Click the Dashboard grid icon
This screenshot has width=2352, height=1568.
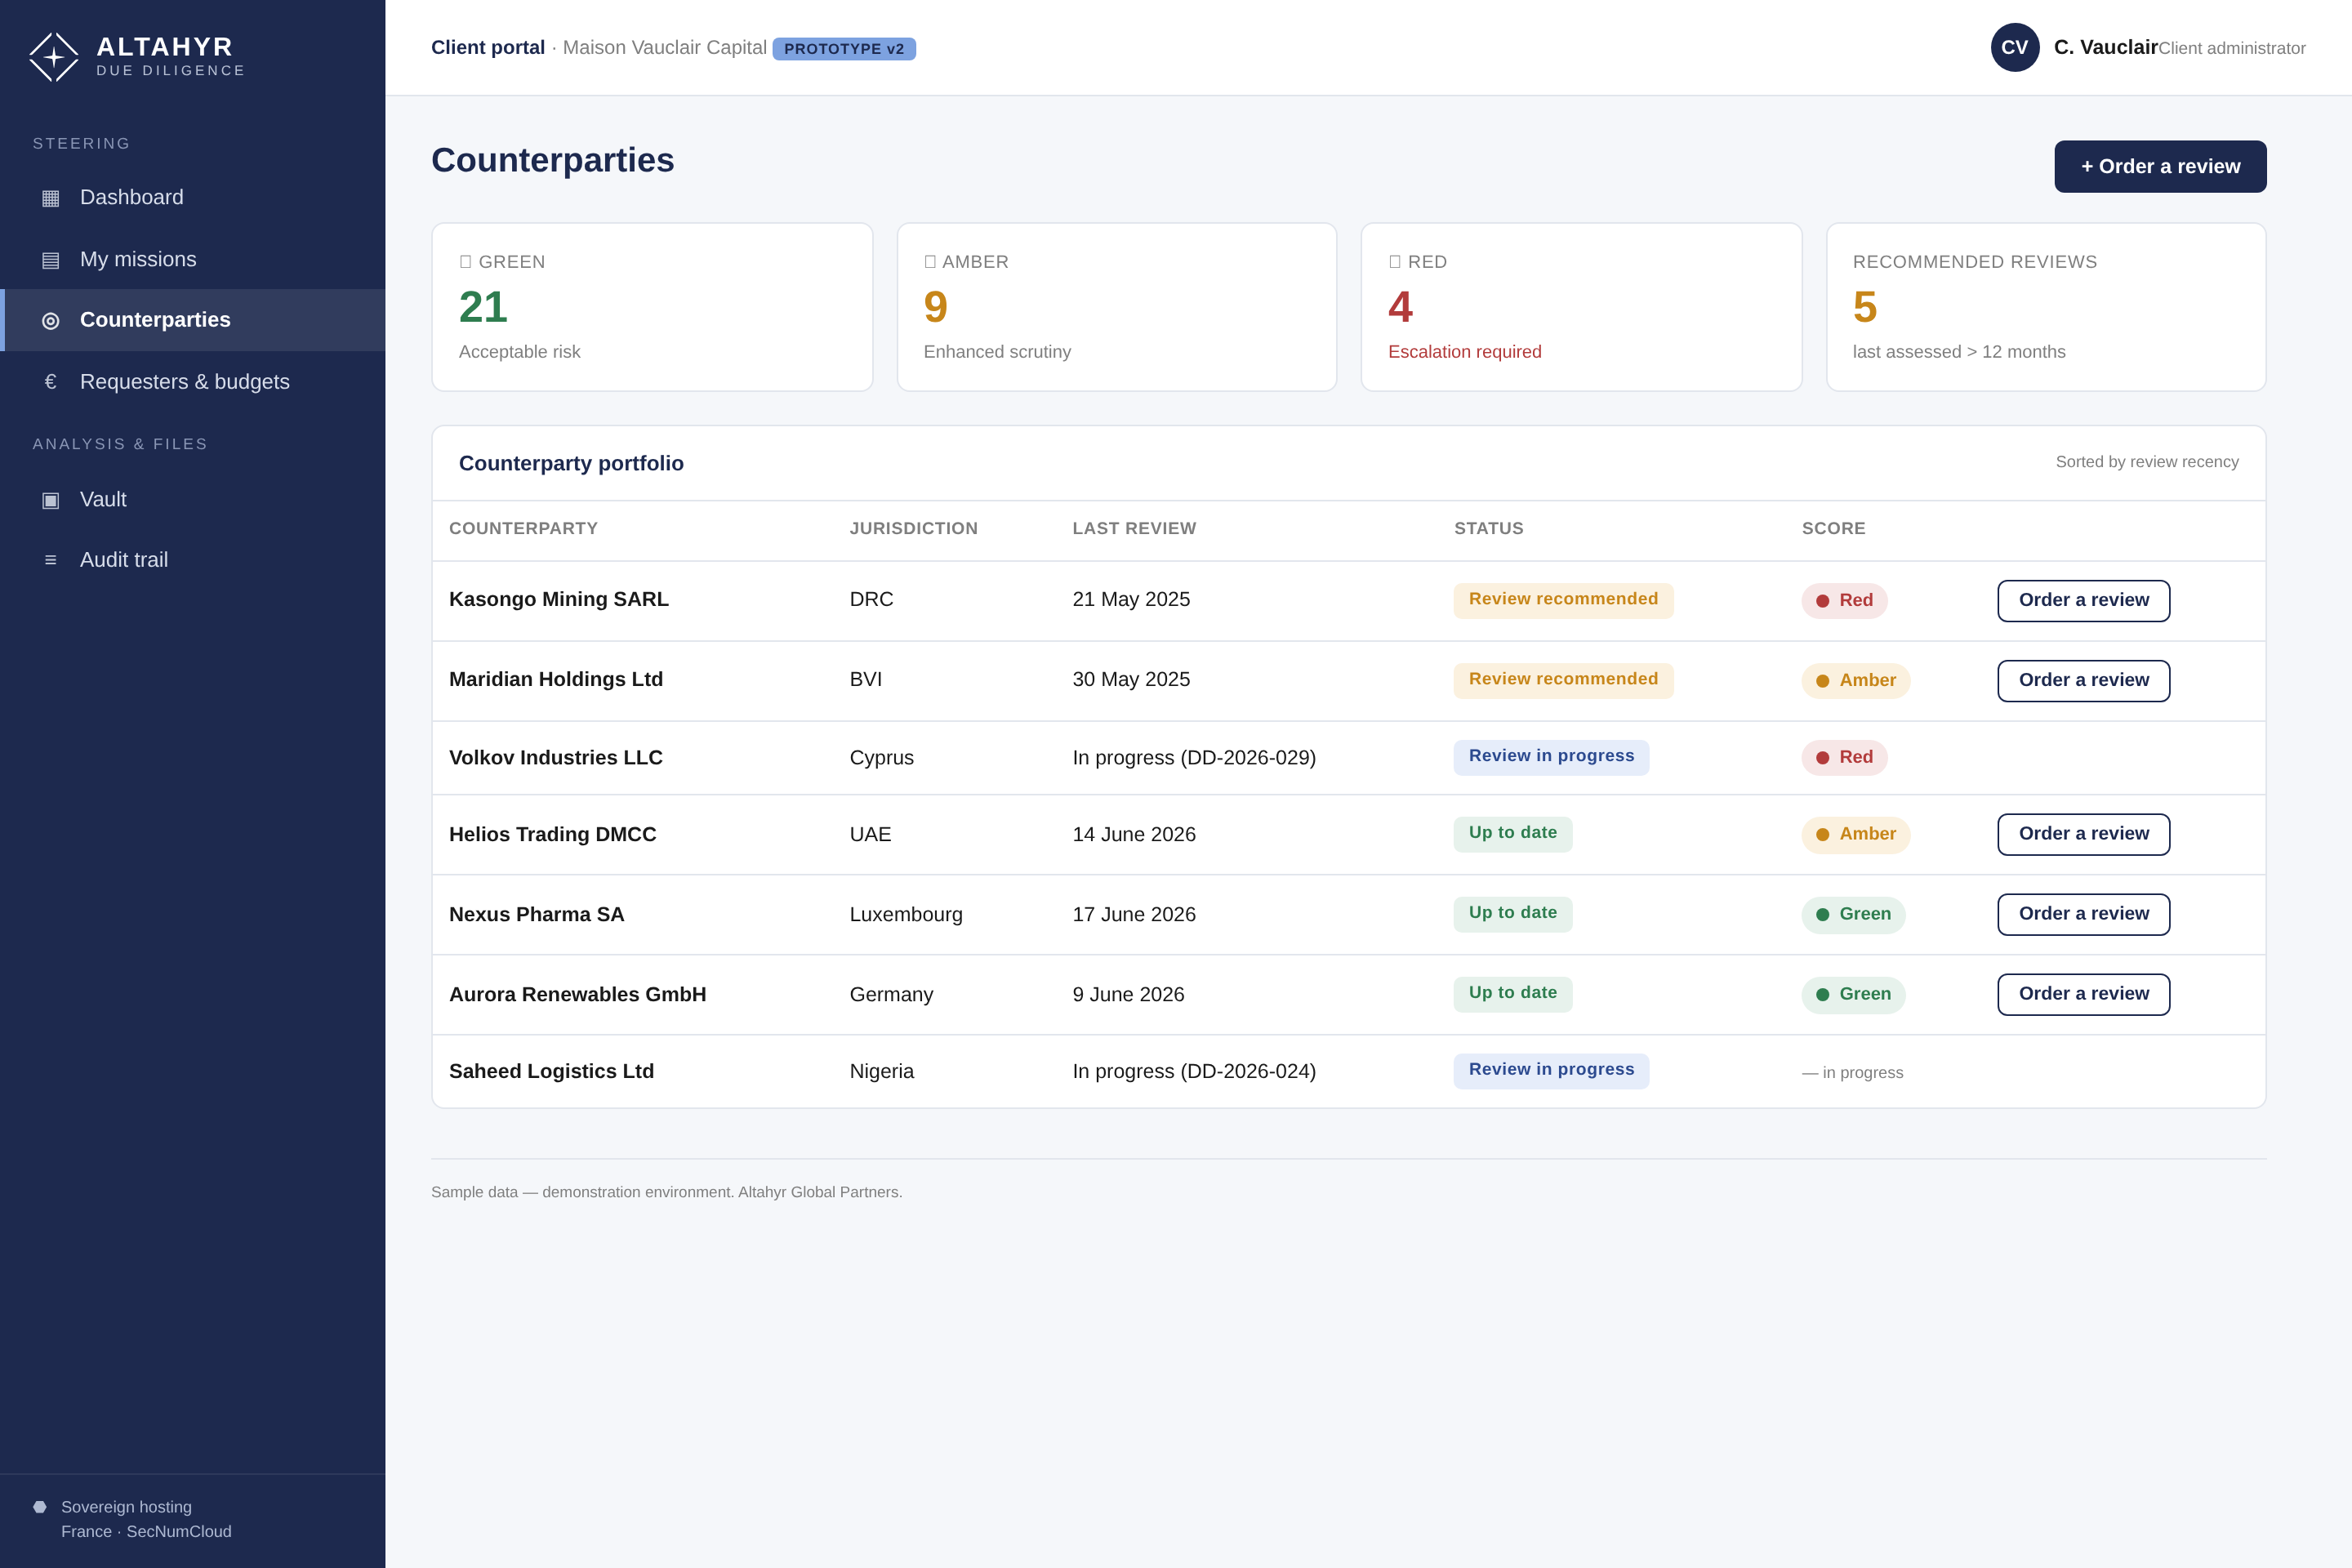(x=50, y=198)
